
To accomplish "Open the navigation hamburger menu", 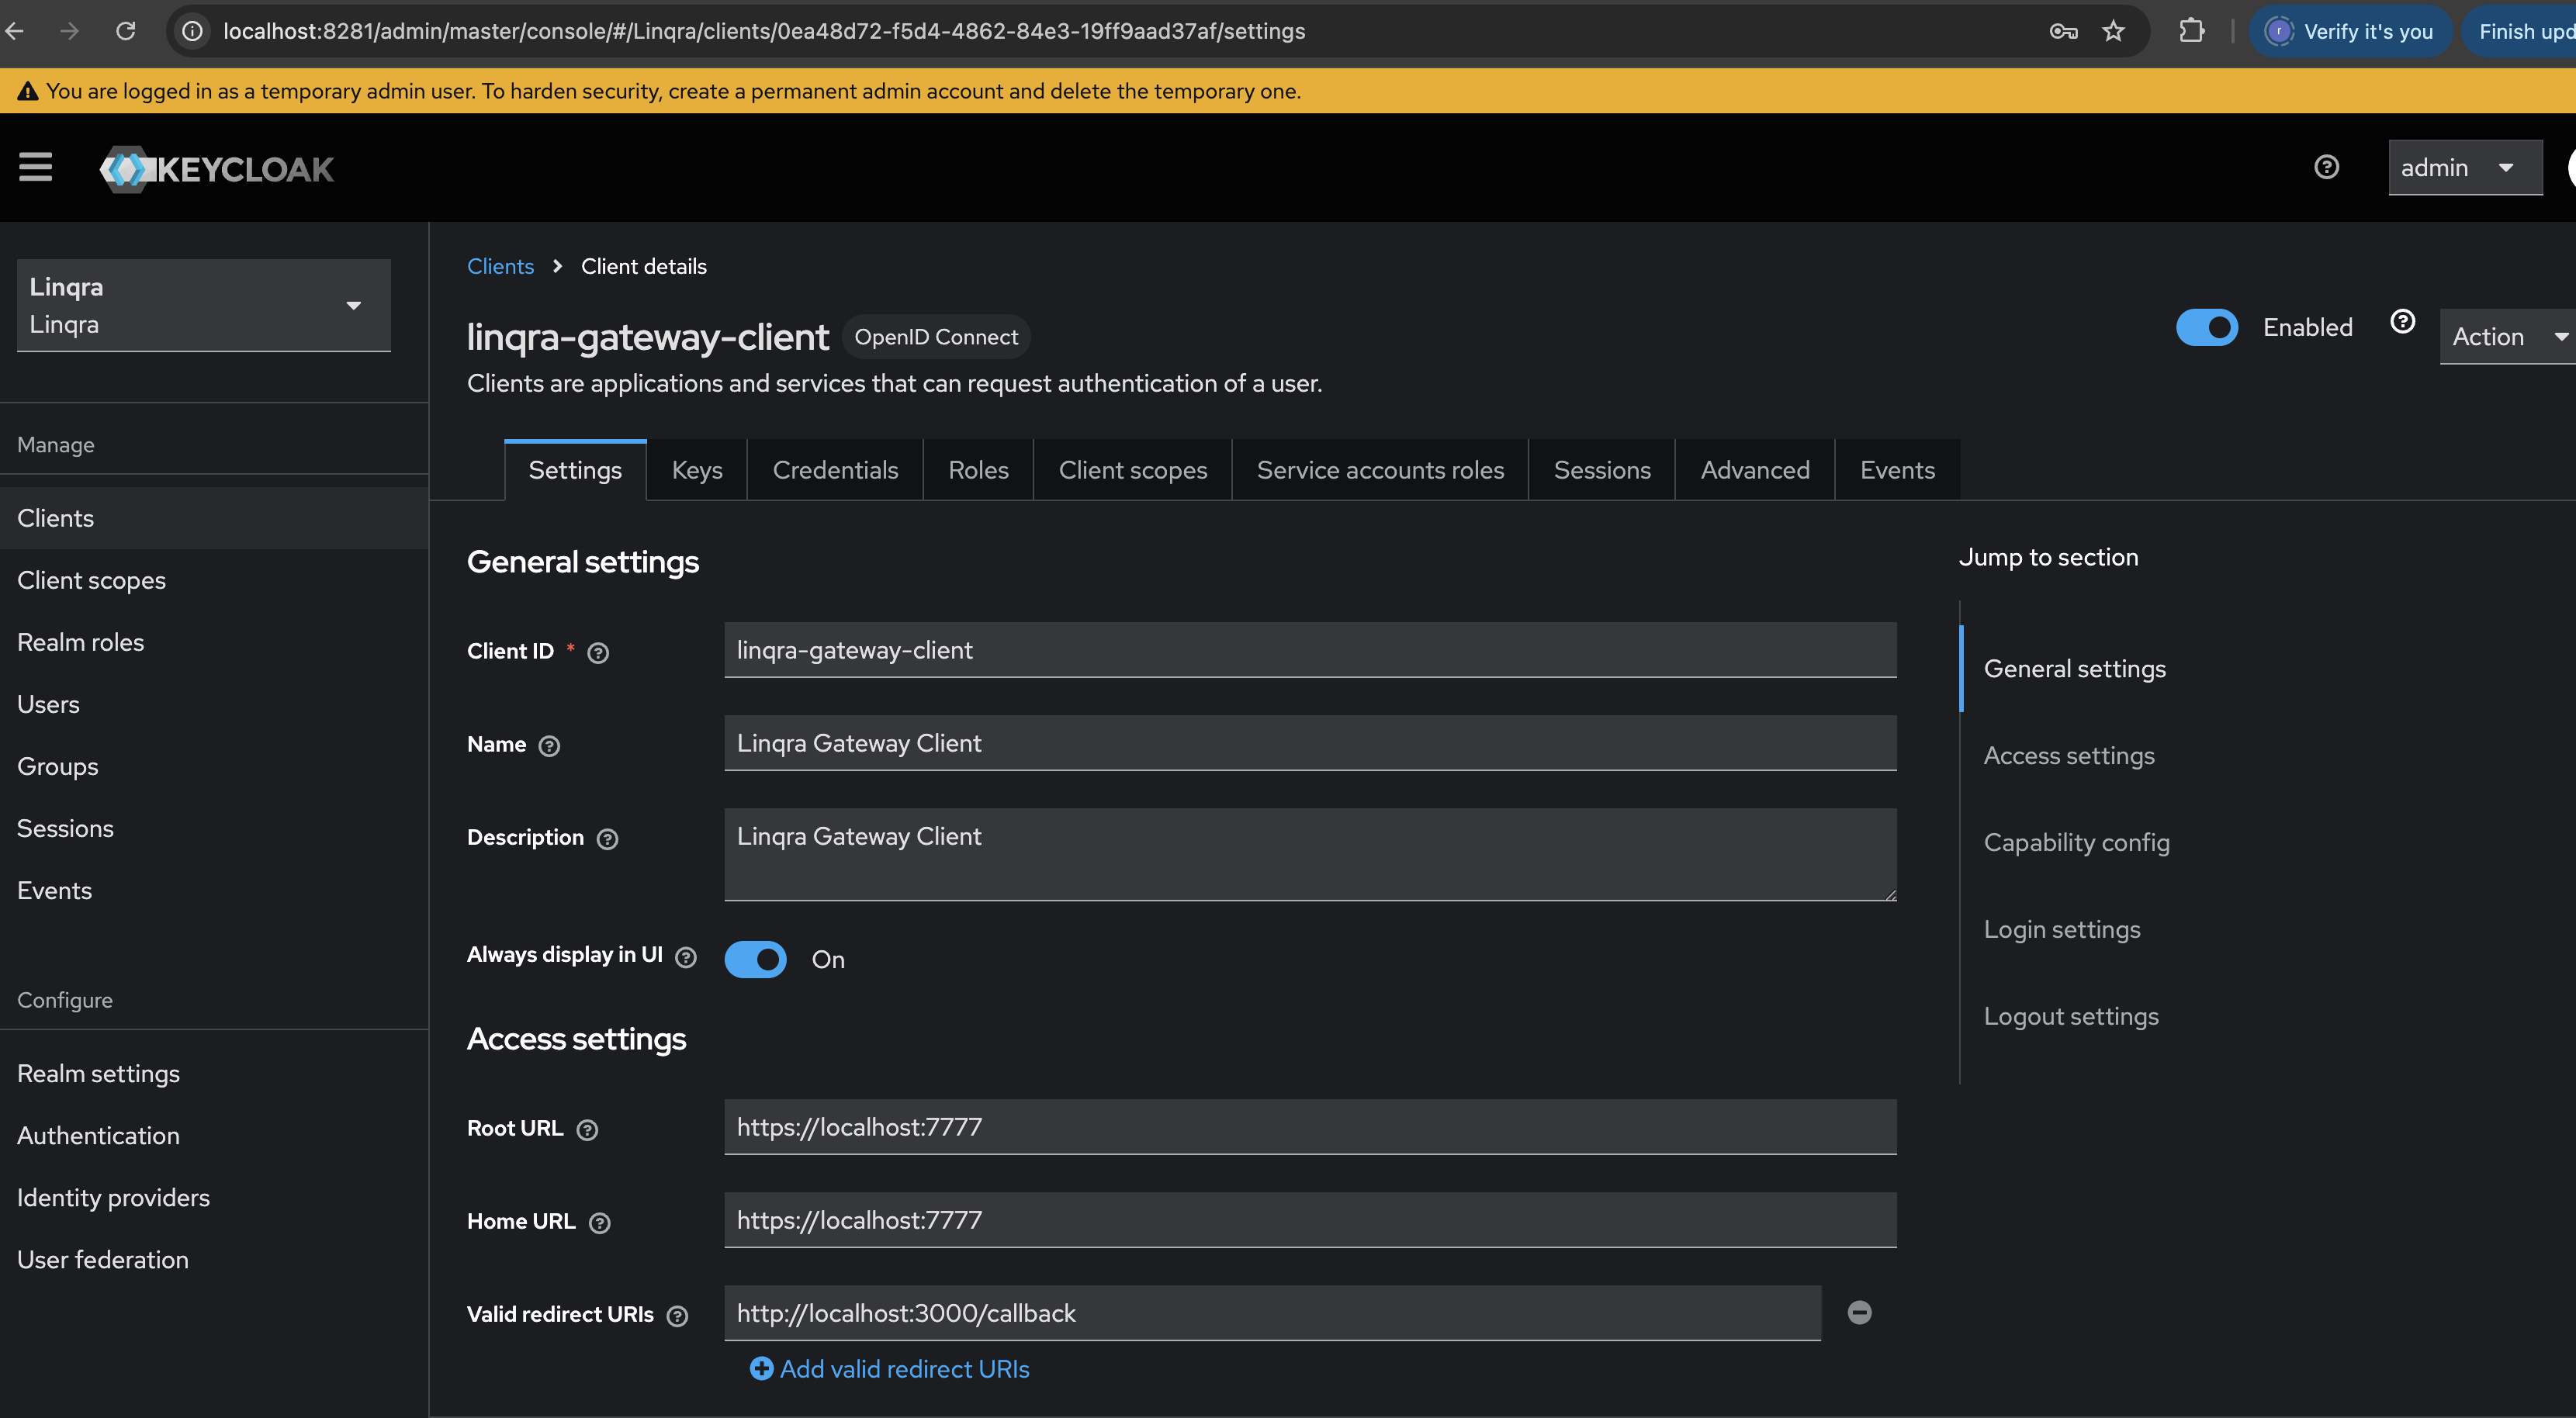I will (36, 167).
